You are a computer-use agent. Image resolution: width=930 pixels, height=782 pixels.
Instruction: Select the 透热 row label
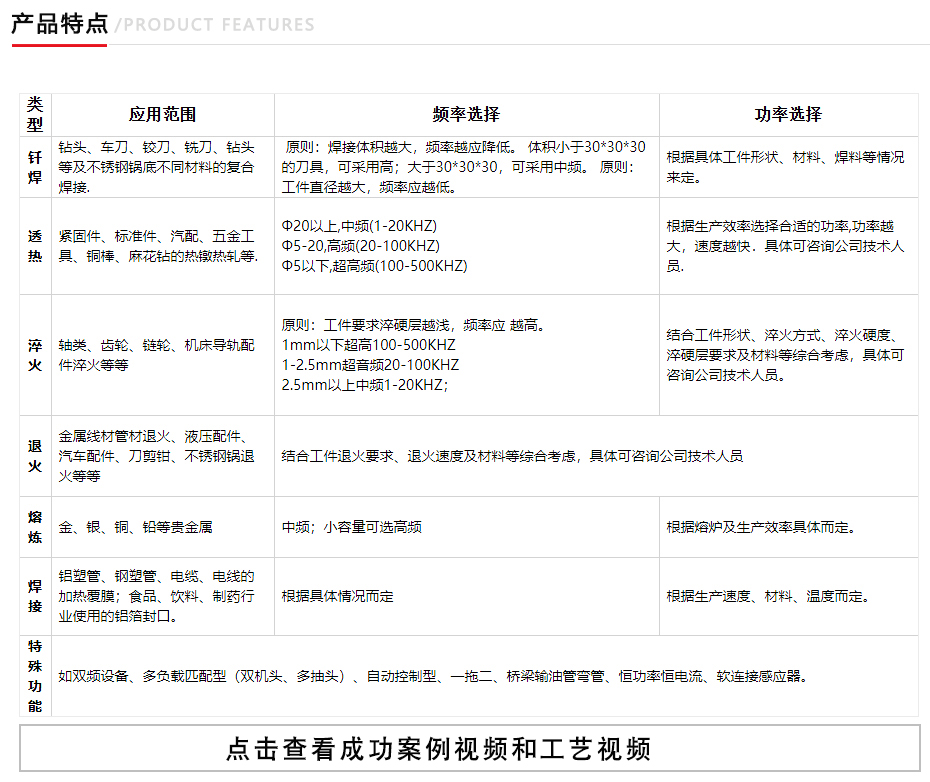coord(35,246)
